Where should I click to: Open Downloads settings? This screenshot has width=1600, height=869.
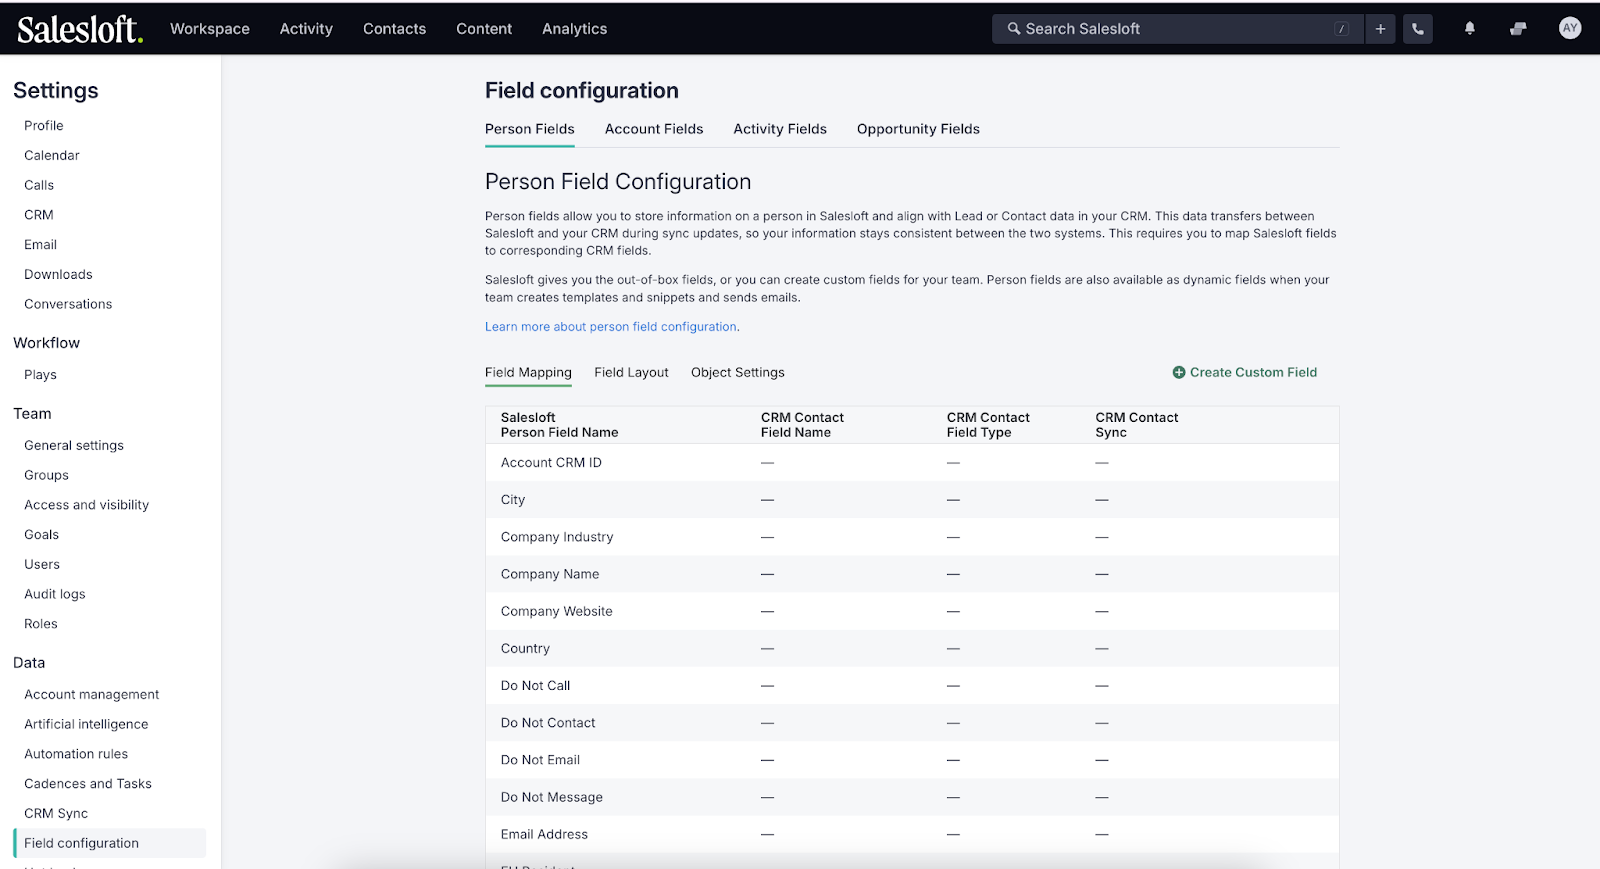pos(58,275)
